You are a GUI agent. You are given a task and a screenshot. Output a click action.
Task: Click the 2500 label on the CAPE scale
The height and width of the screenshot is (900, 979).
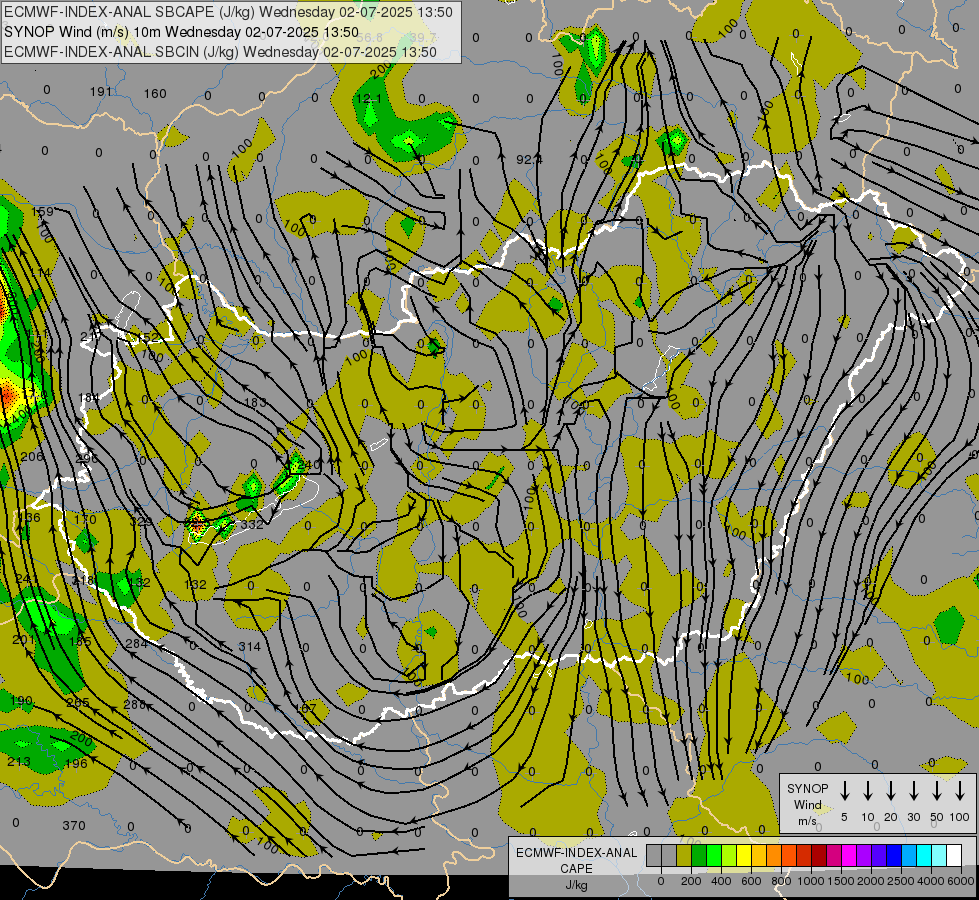click(901, 881)
